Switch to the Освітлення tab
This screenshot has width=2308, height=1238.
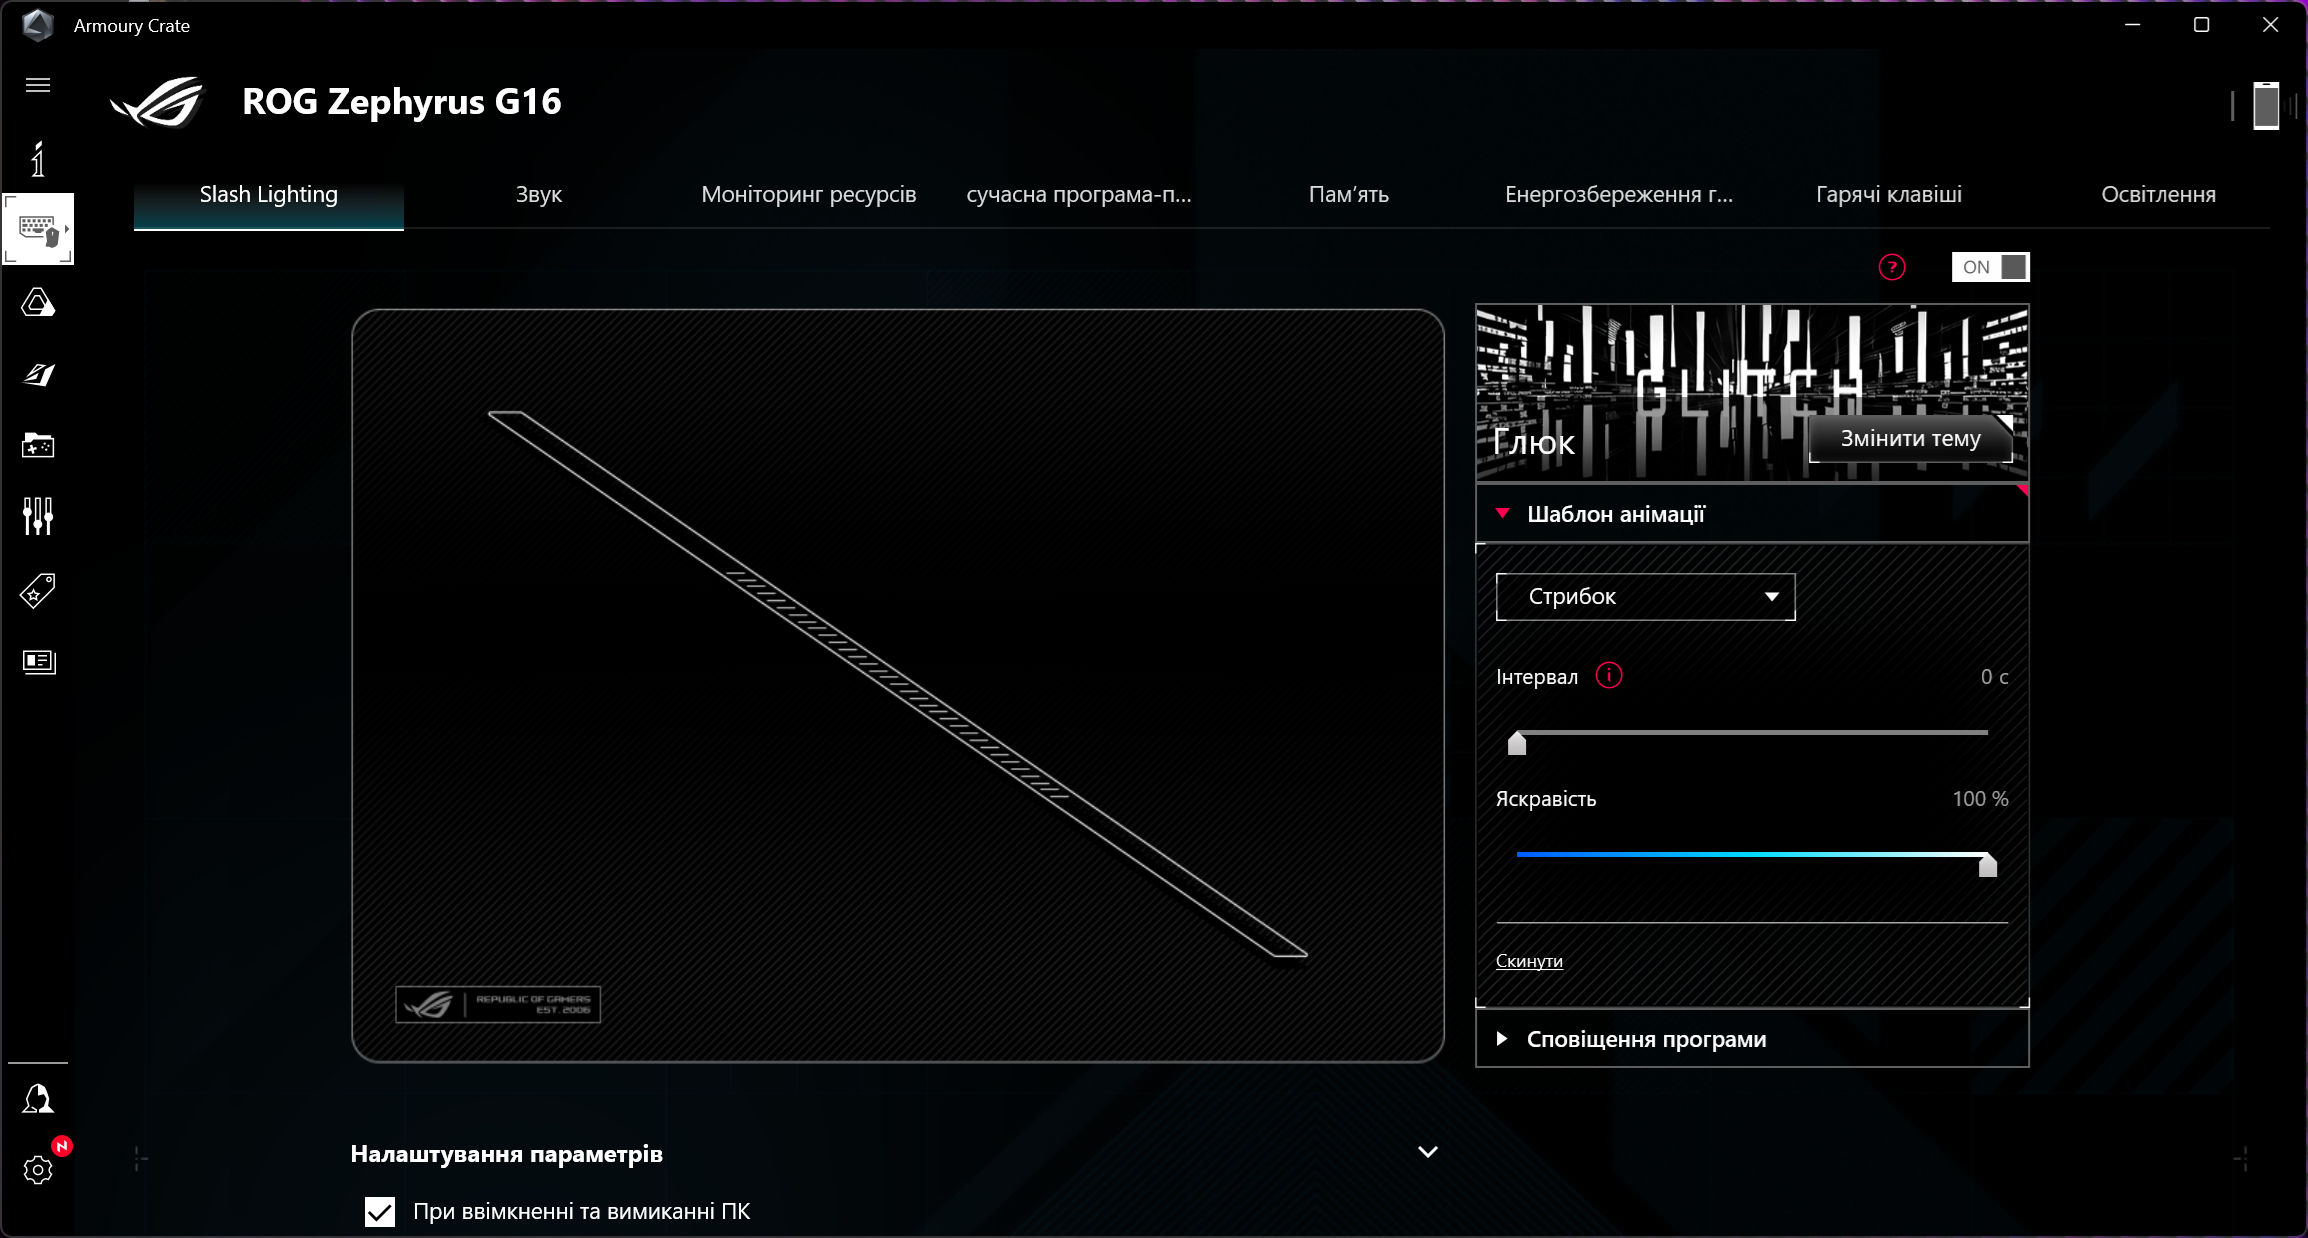[2157, 195]
